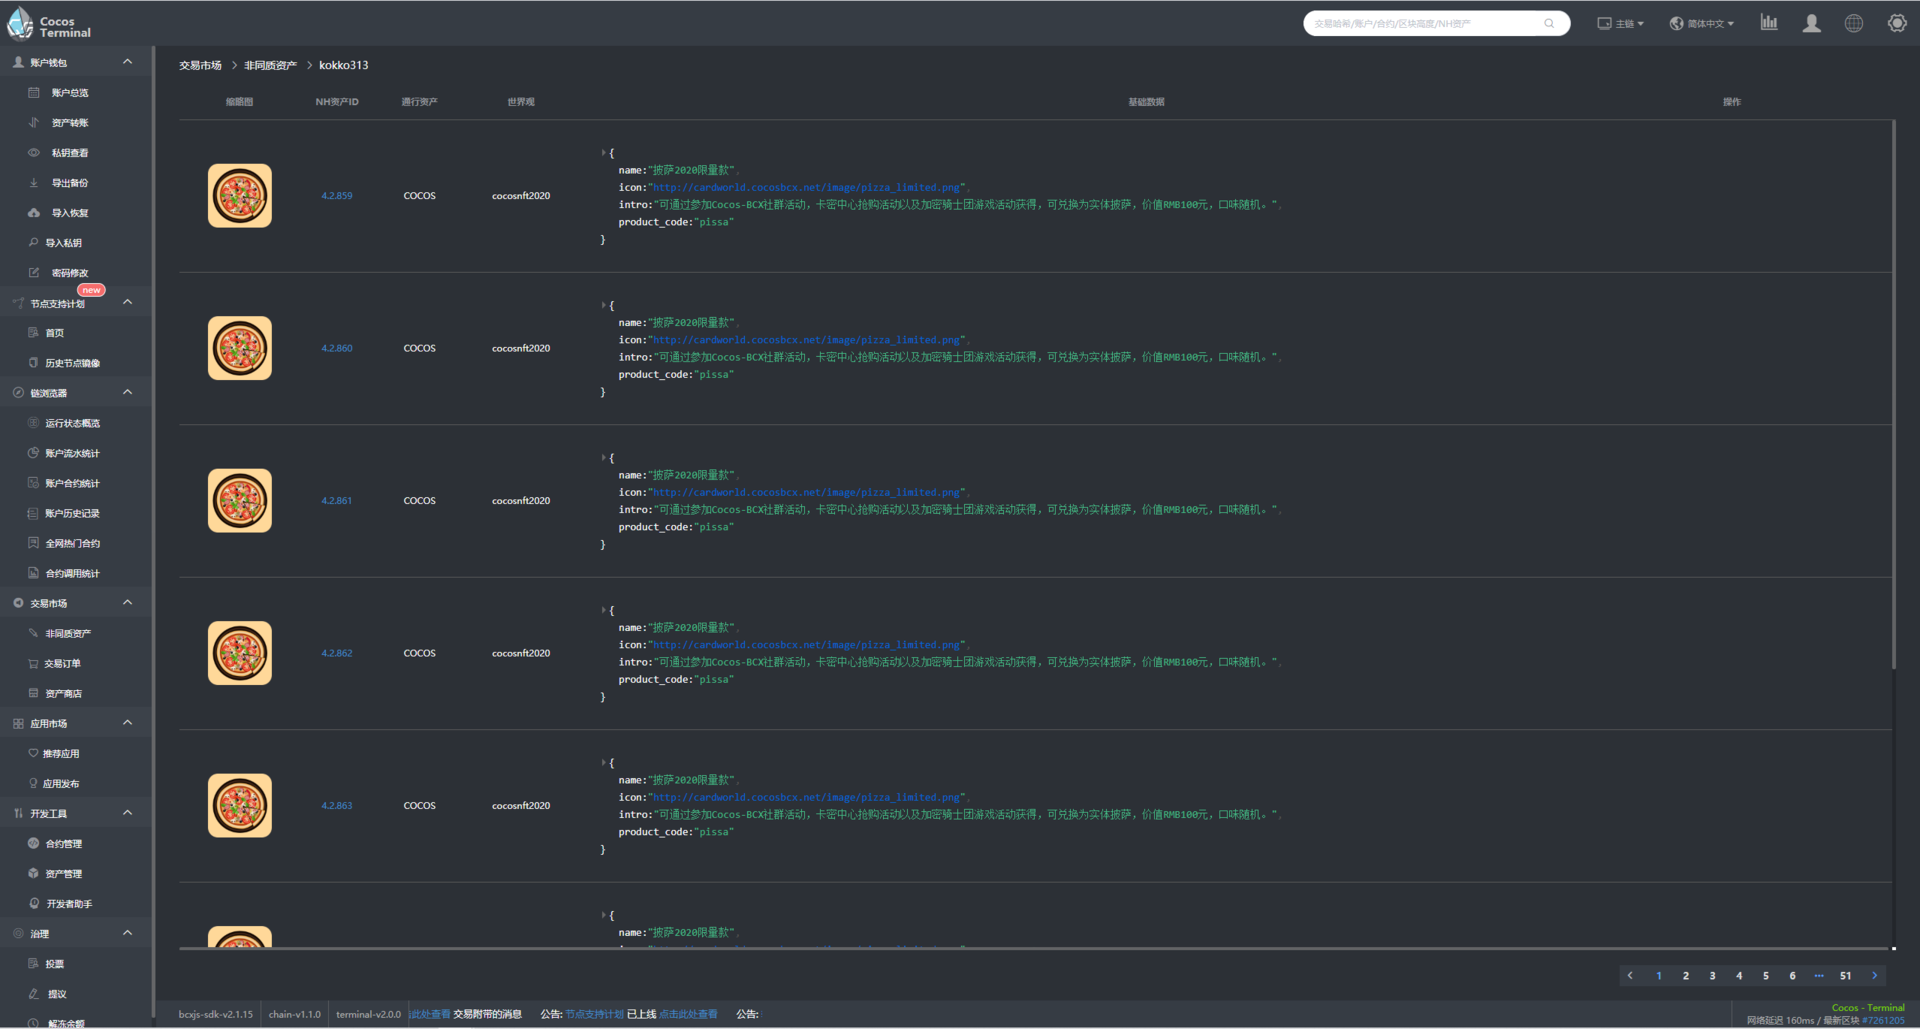The height and width of the screenshot is (1029, 1920).
Task: Open 应用发布 app publishing
Action: (61, 783)
